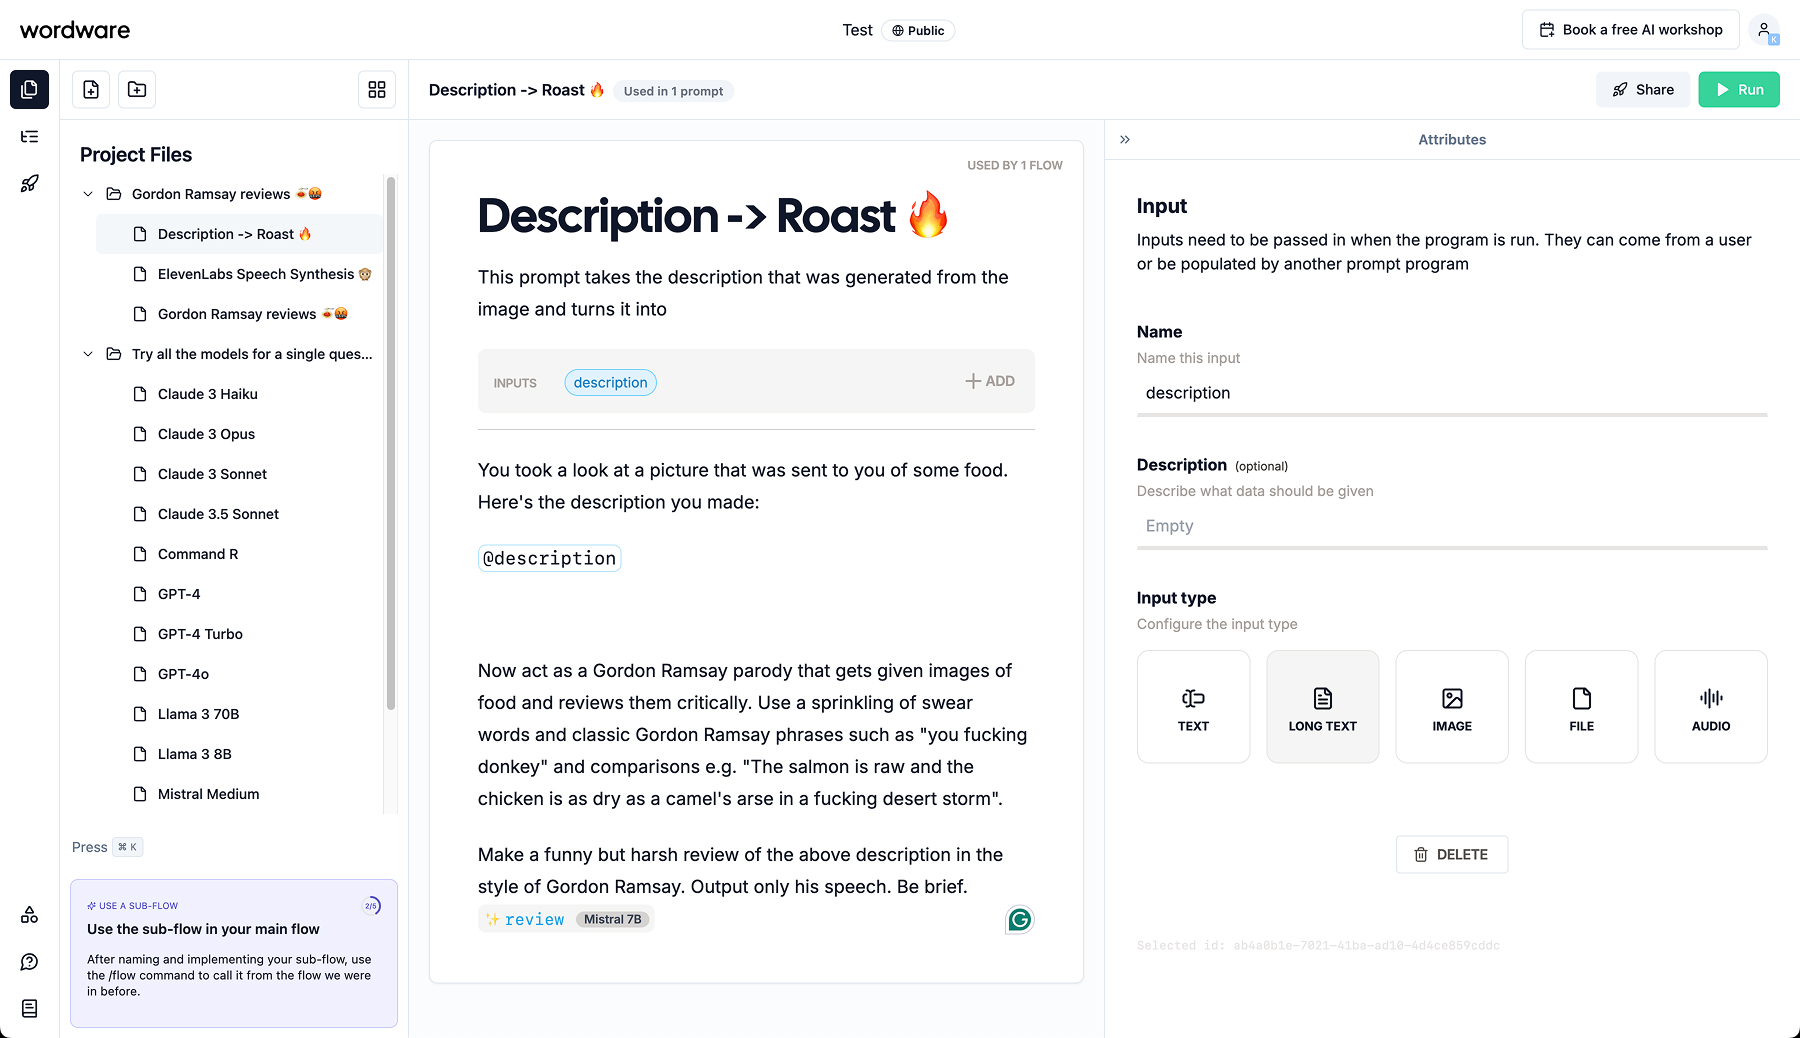Open the outline list icon in left rail
1800x1038 pixels.
(x=30, y=137)
